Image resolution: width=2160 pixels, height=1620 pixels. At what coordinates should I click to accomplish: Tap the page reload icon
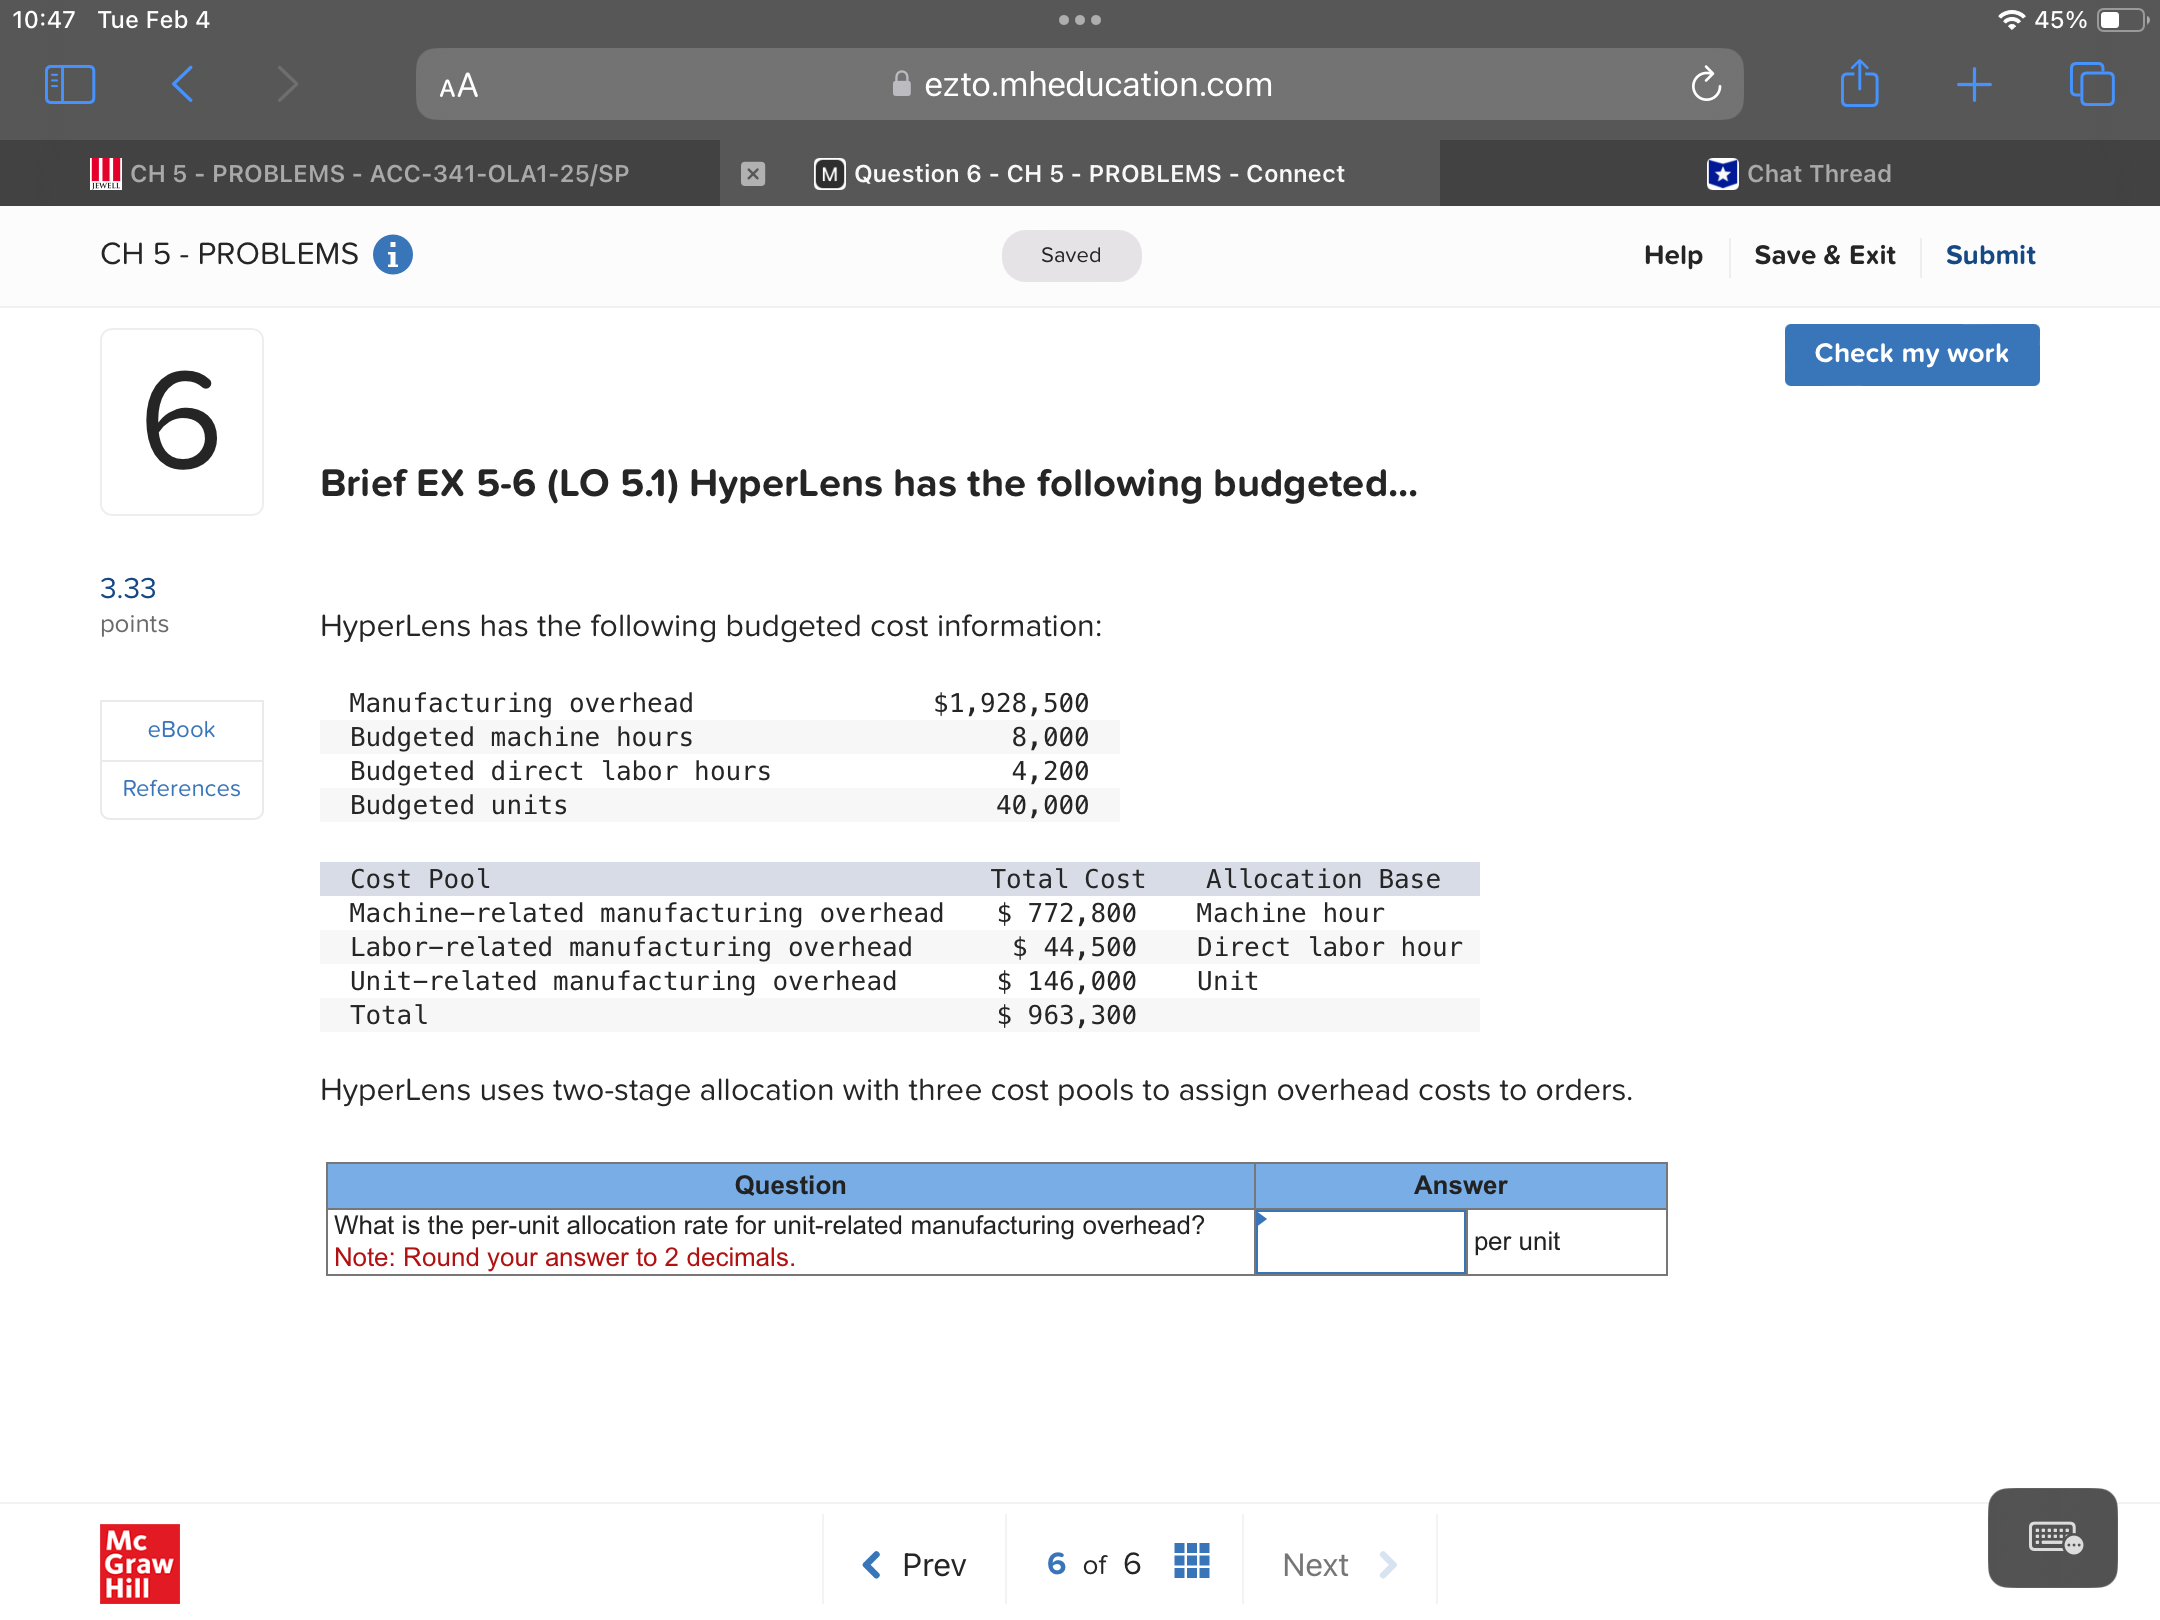pyautogui.click(x=1706, y=85)
